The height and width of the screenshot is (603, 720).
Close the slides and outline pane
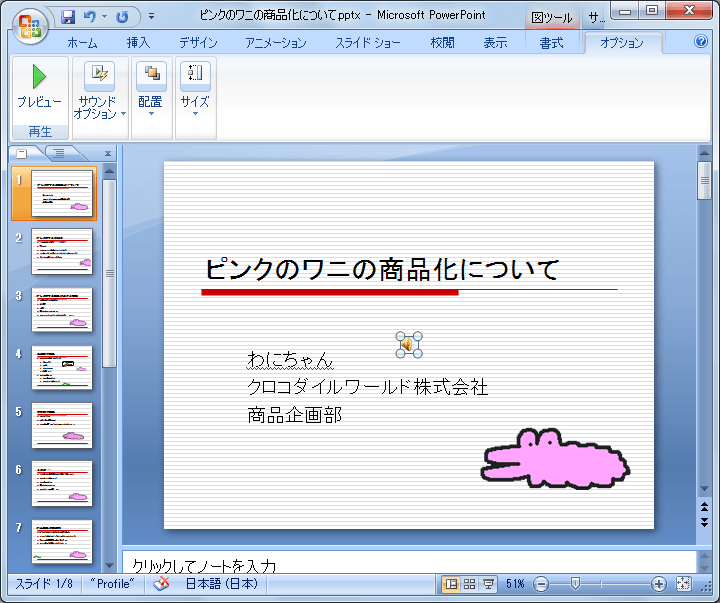pyautogui.click(x=108, y=154)
